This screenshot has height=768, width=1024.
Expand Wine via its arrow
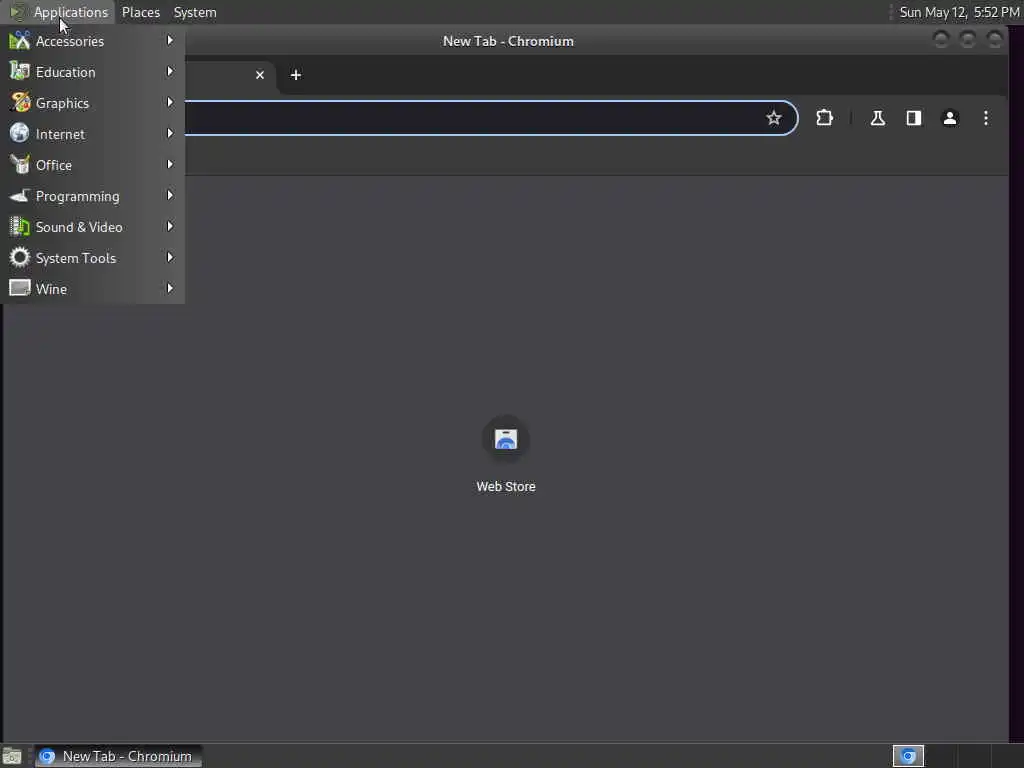[x=170, y=288]
